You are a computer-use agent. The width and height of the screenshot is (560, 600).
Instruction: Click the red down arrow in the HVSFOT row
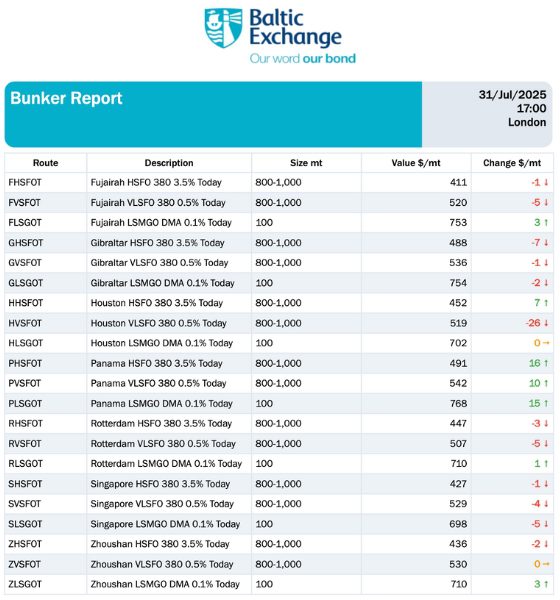click(x=546, y=323)
